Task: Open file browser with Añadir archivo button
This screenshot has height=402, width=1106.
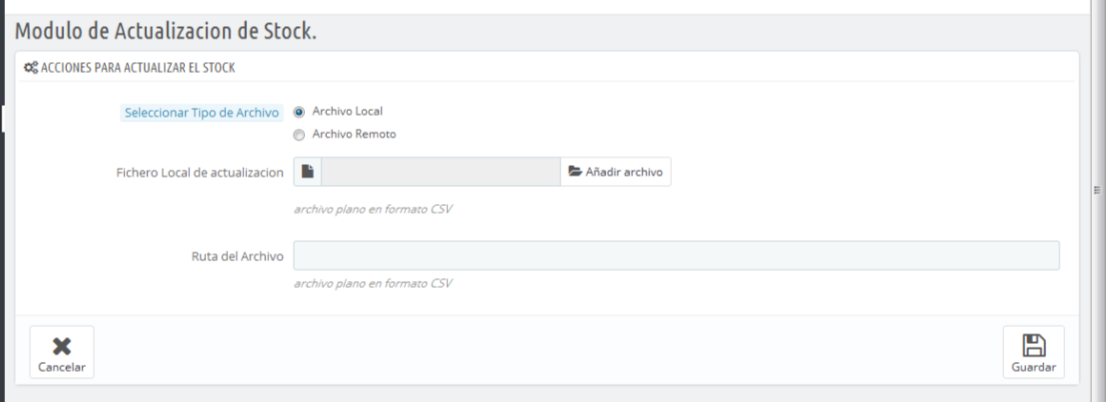Action: (x=616, y=171)
